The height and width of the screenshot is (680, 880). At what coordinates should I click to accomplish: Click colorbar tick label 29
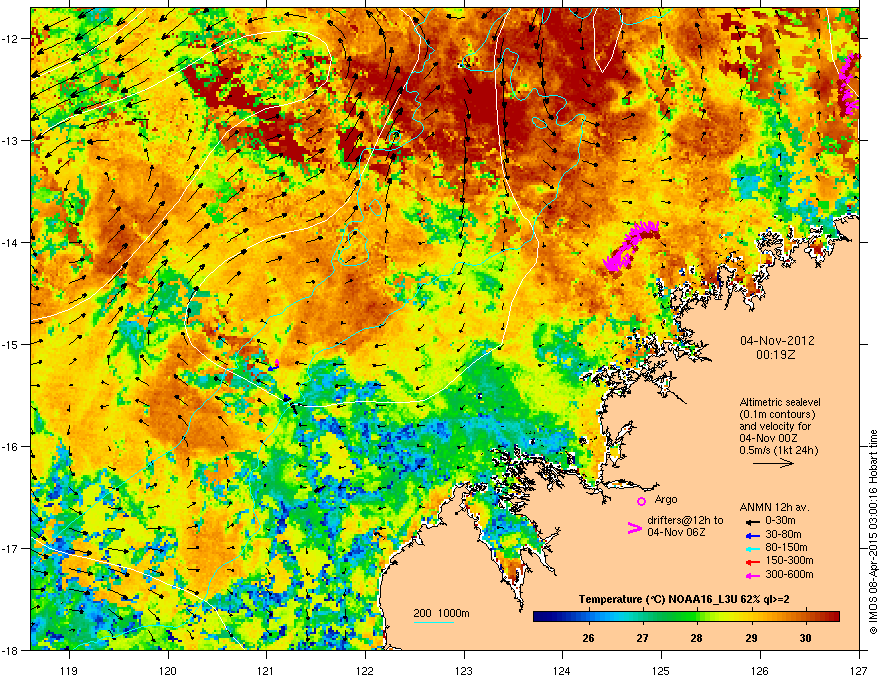pyautogui.click(x=751, y=638)
